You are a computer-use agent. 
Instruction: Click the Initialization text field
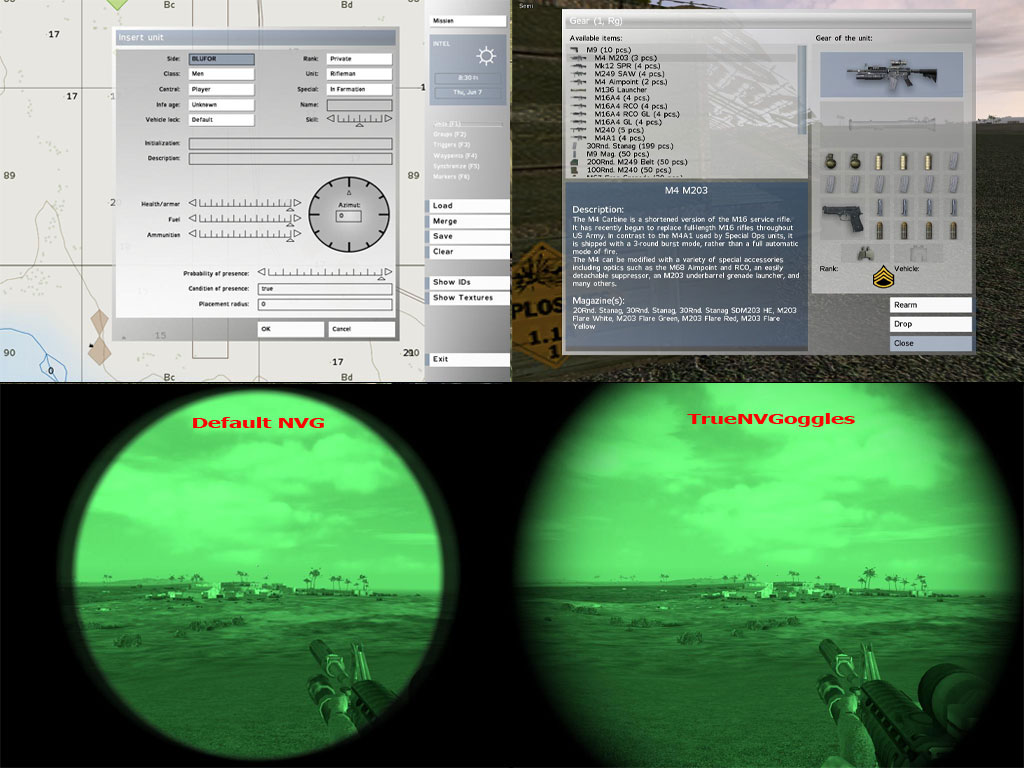click(291, 144)
